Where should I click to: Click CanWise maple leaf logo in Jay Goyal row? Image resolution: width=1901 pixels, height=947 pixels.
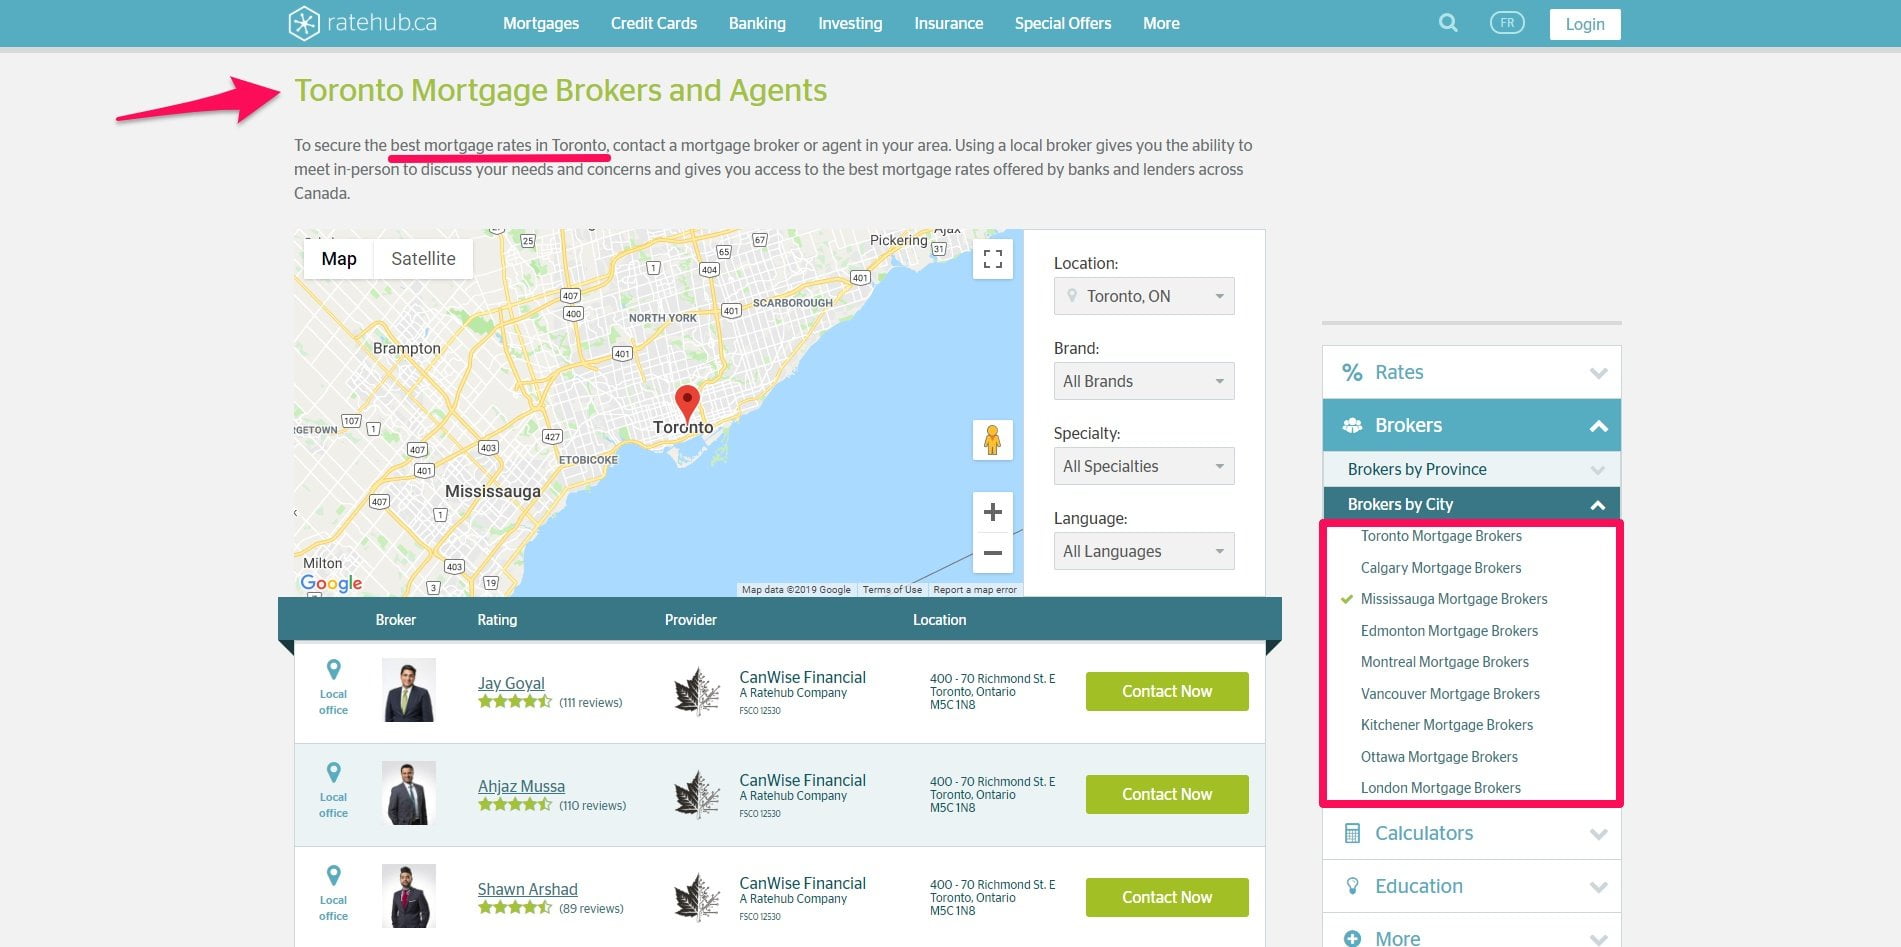point(697,692)
